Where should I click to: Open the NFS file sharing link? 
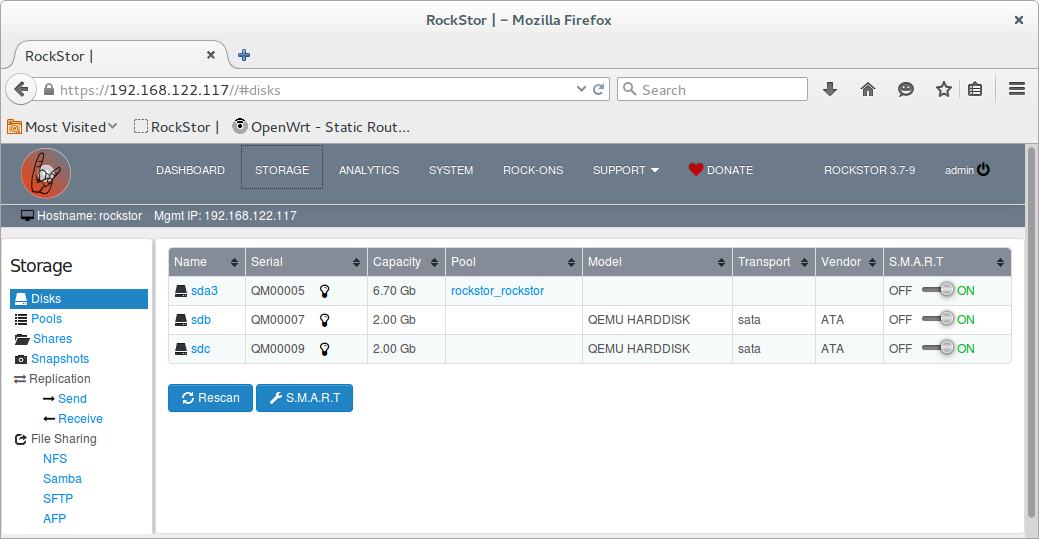click(55, 459)
